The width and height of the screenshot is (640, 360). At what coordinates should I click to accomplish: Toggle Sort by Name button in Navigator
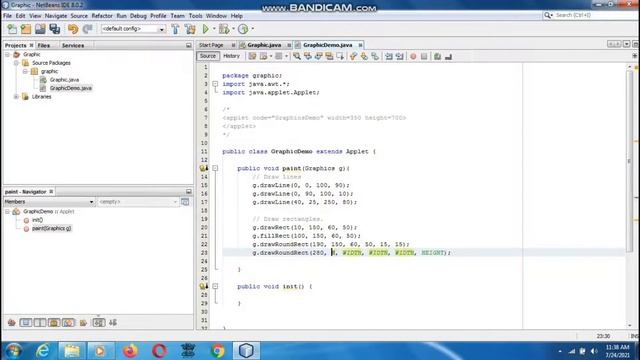pyautogui.click(x=99, y=323)
